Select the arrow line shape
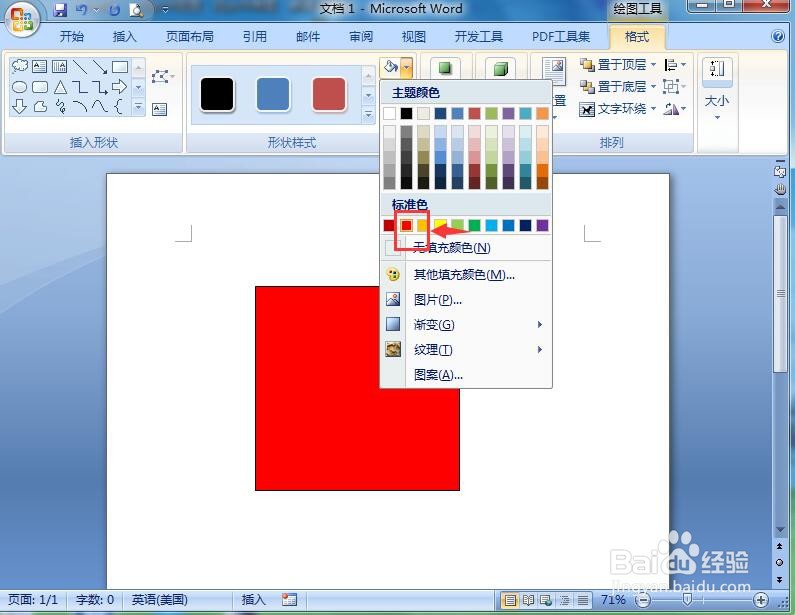Screen dimensions: 795x615 point(99,66)
